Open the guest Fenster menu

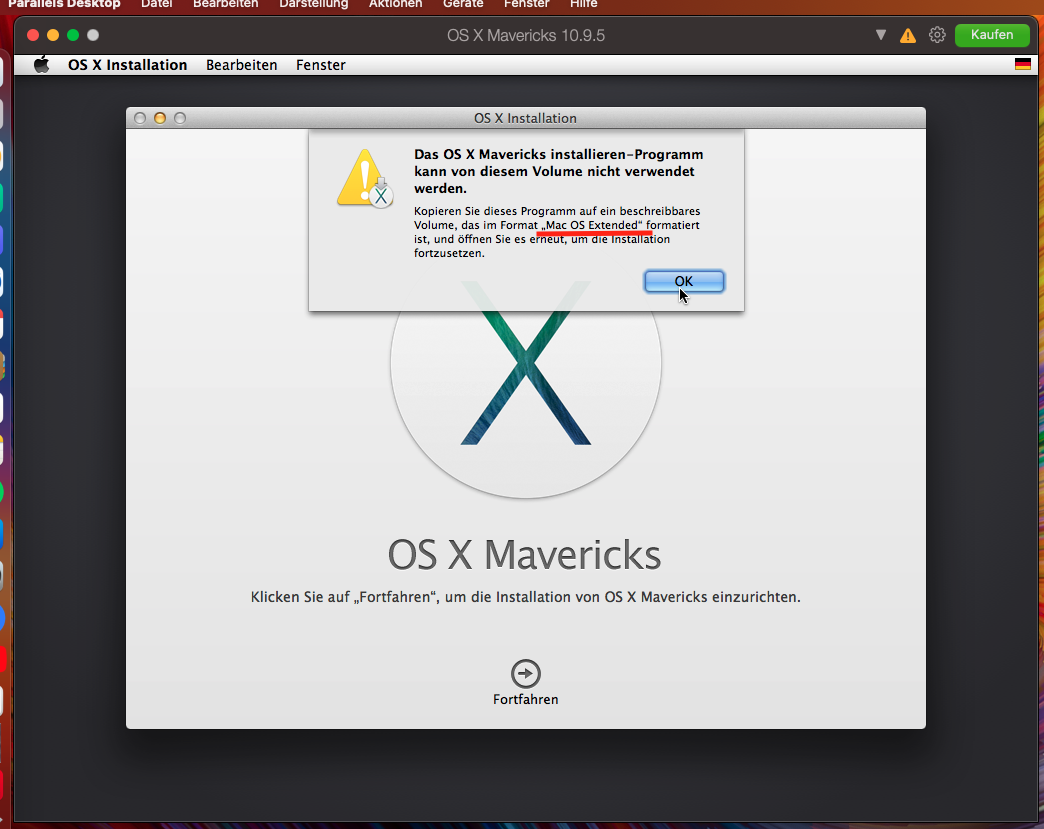321,65
